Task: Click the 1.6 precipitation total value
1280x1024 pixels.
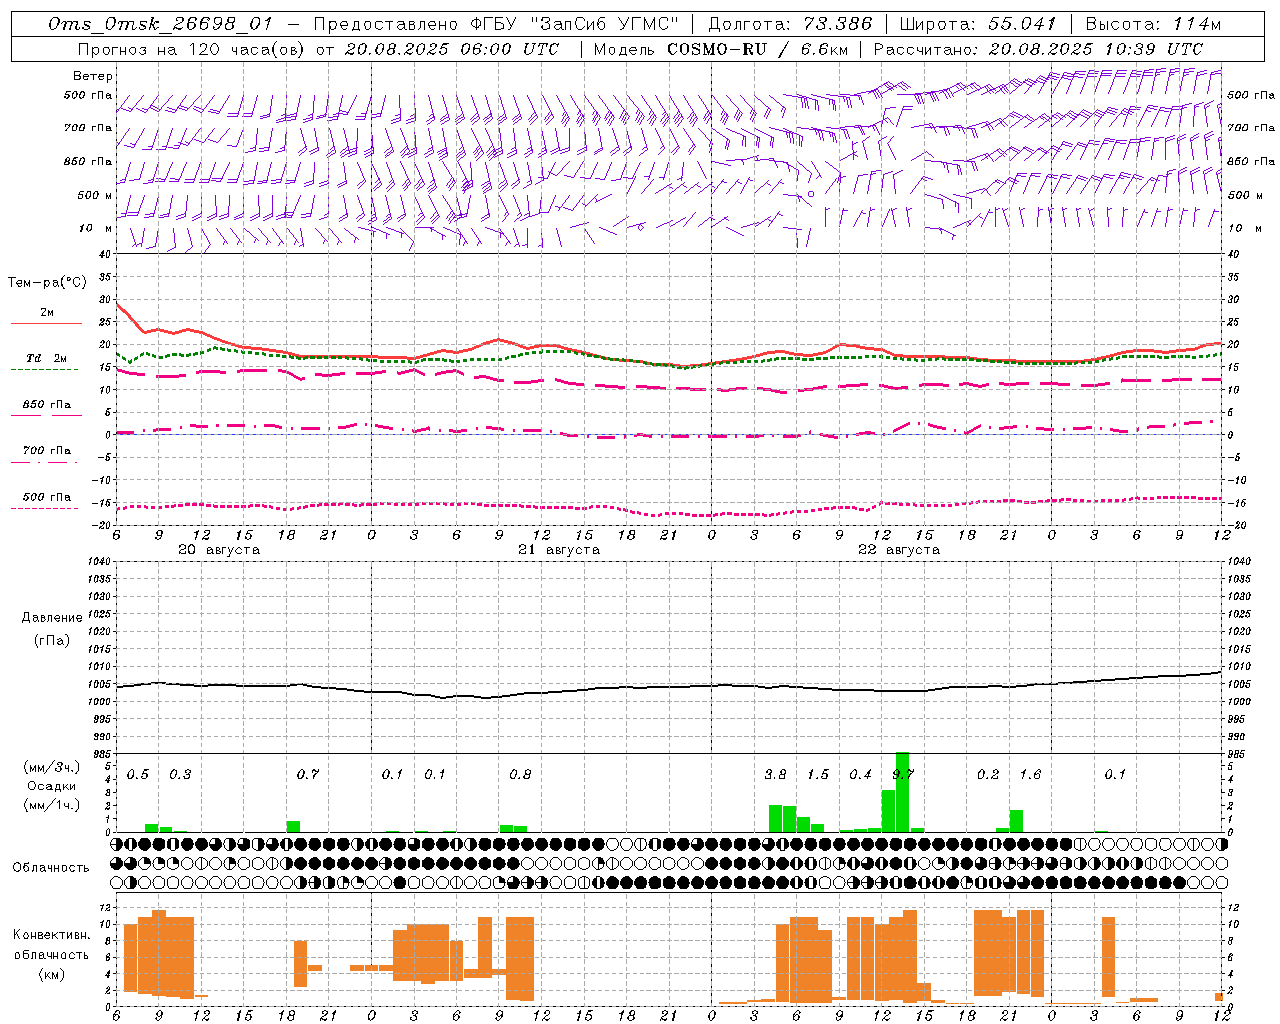Action: tap(1030, 775)
